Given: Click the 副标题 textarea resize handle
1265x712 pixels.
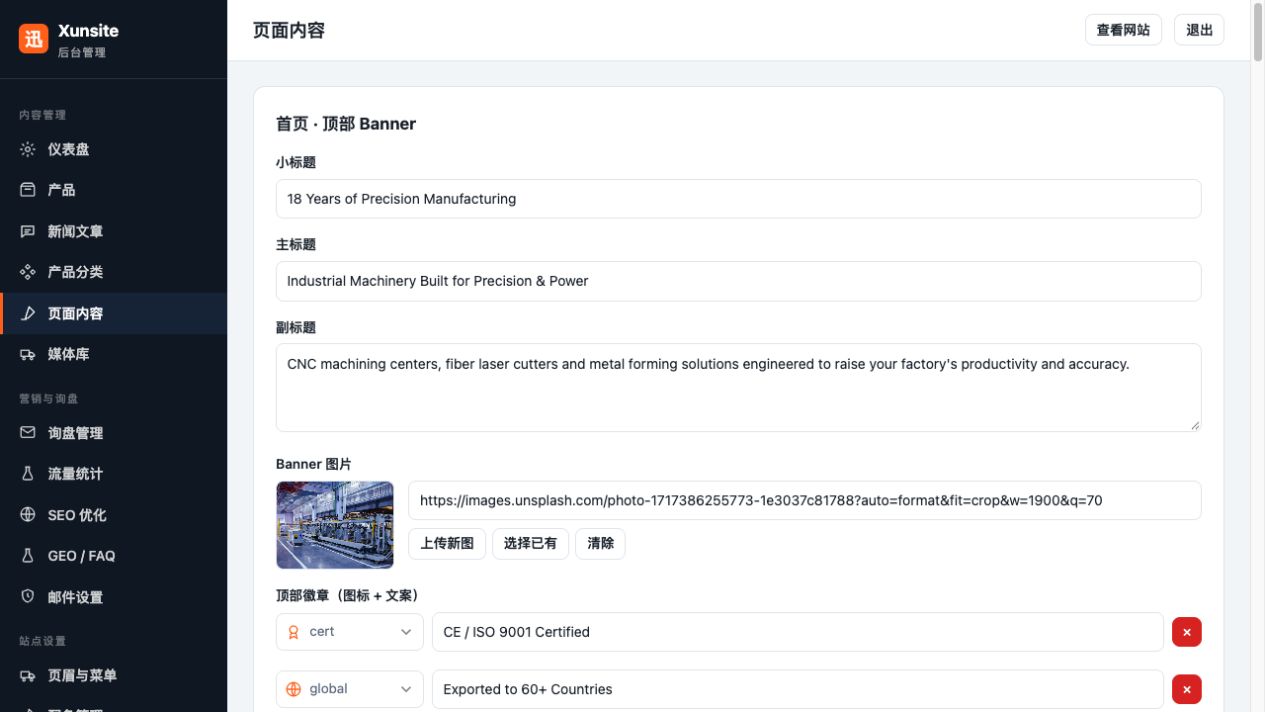Looking at the screenshot, I should [x=1194, y=425].
